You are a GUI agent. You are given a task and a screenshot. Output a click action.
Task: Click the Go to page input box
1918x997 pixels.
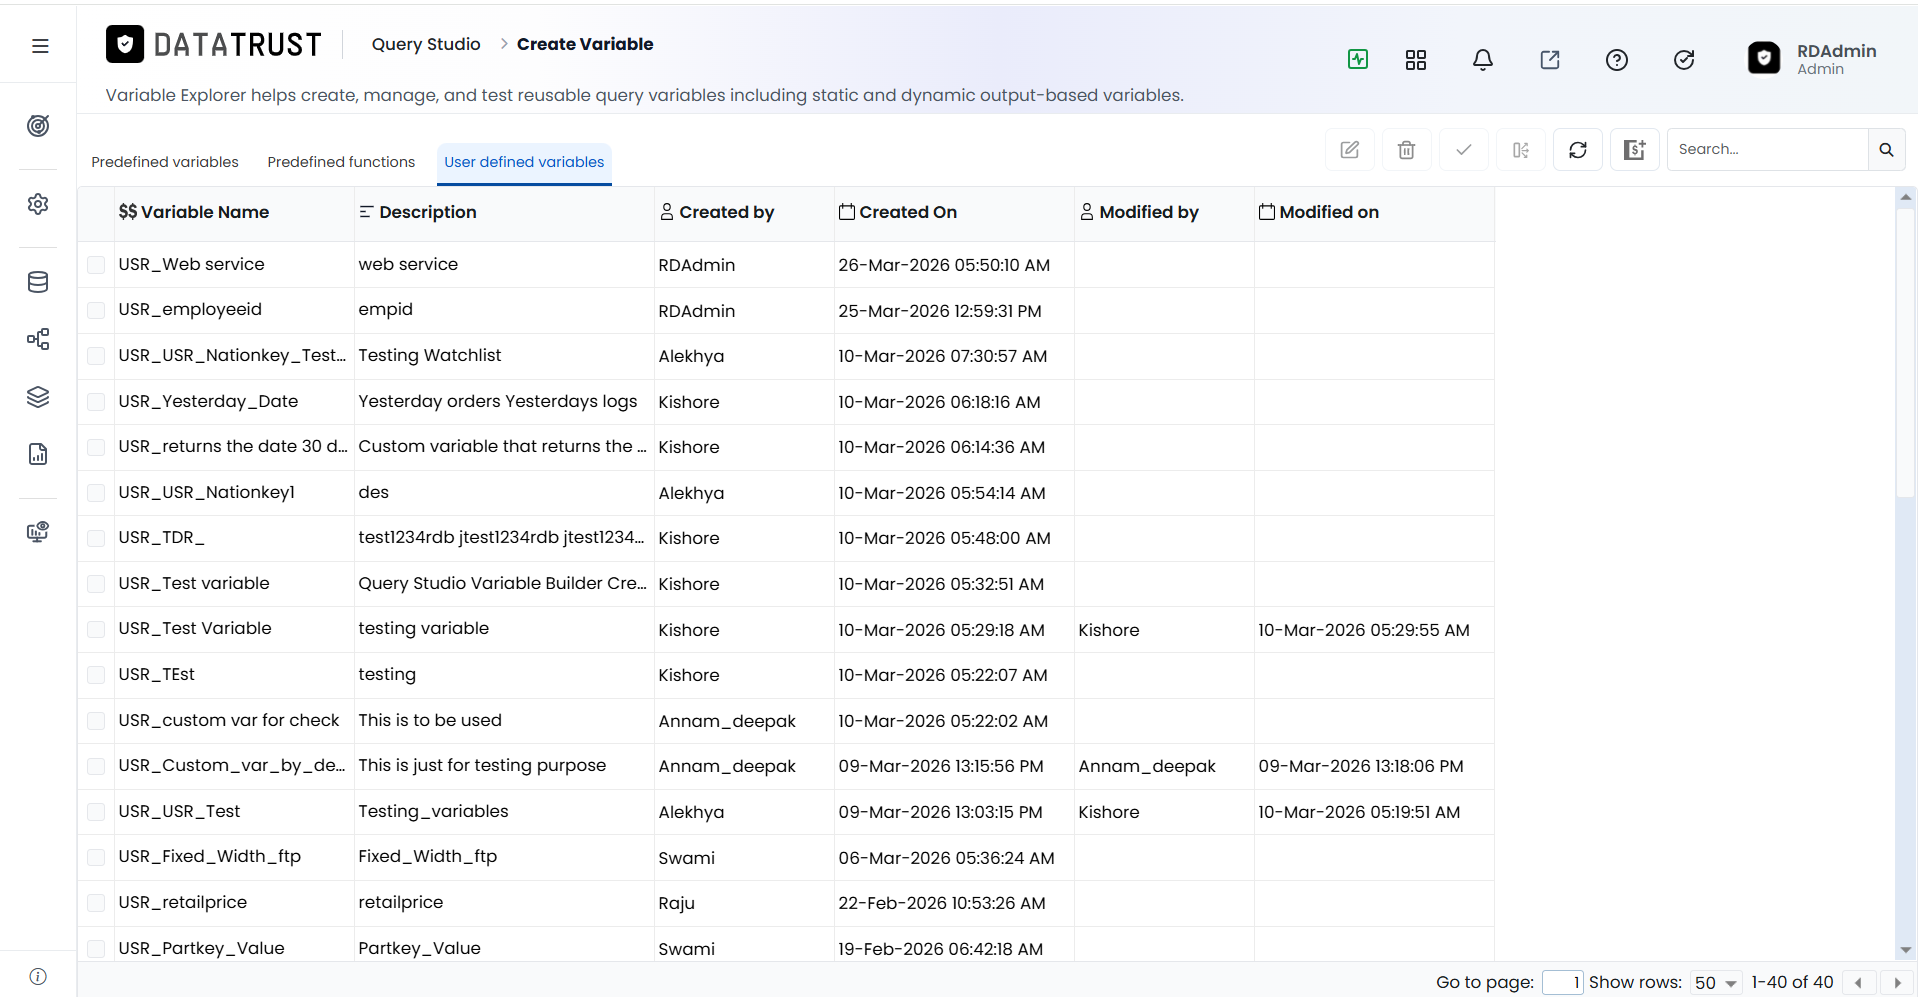click(x=1562, y=983)
